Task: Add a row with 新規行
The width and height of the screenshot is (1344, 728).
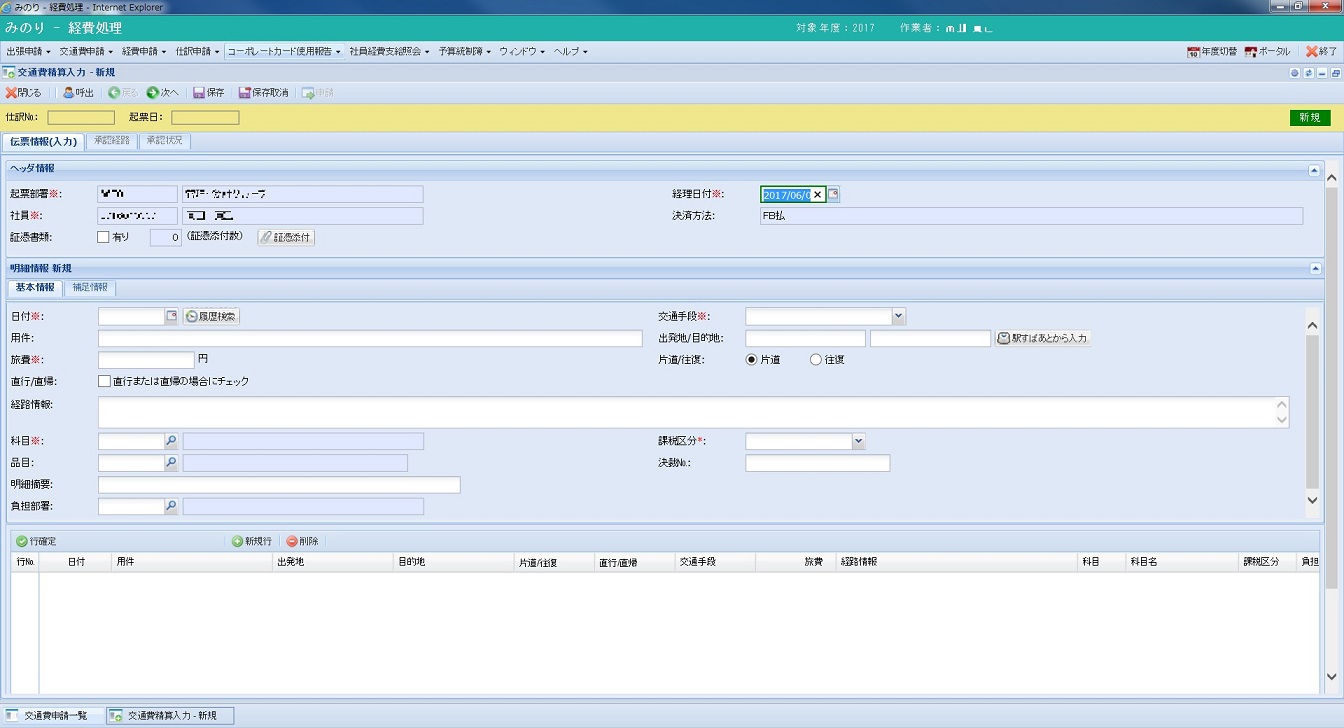Action: click(252, 541)
